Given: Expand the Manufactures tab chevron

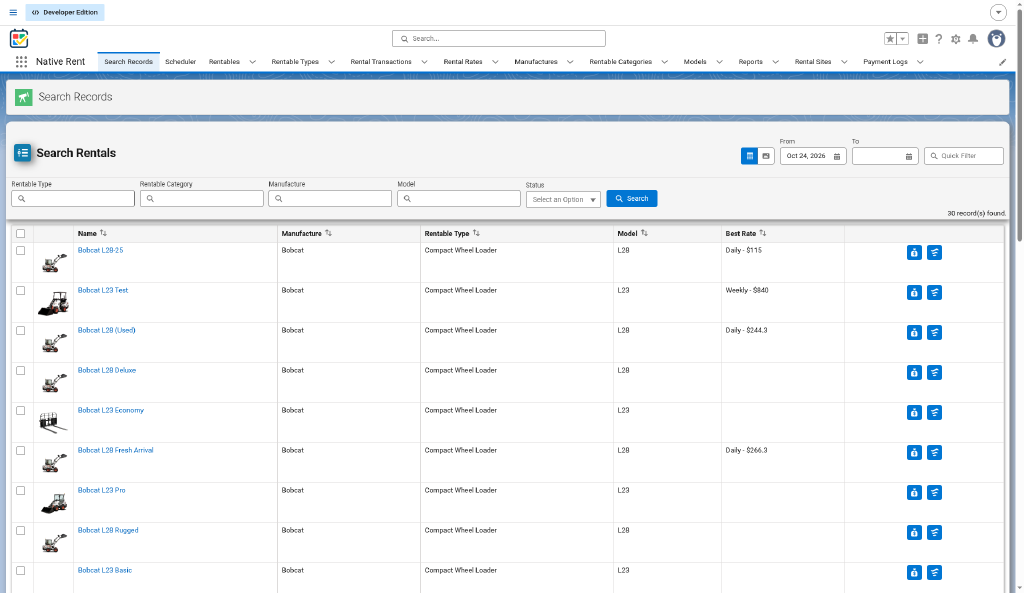Looking at the screenshot, I should click(570, 62).
